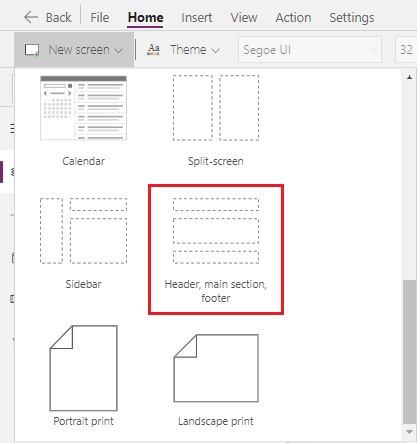420x444 pixels.
Task: Open the Theme dropdown chevron
Action: click(216, 51)
